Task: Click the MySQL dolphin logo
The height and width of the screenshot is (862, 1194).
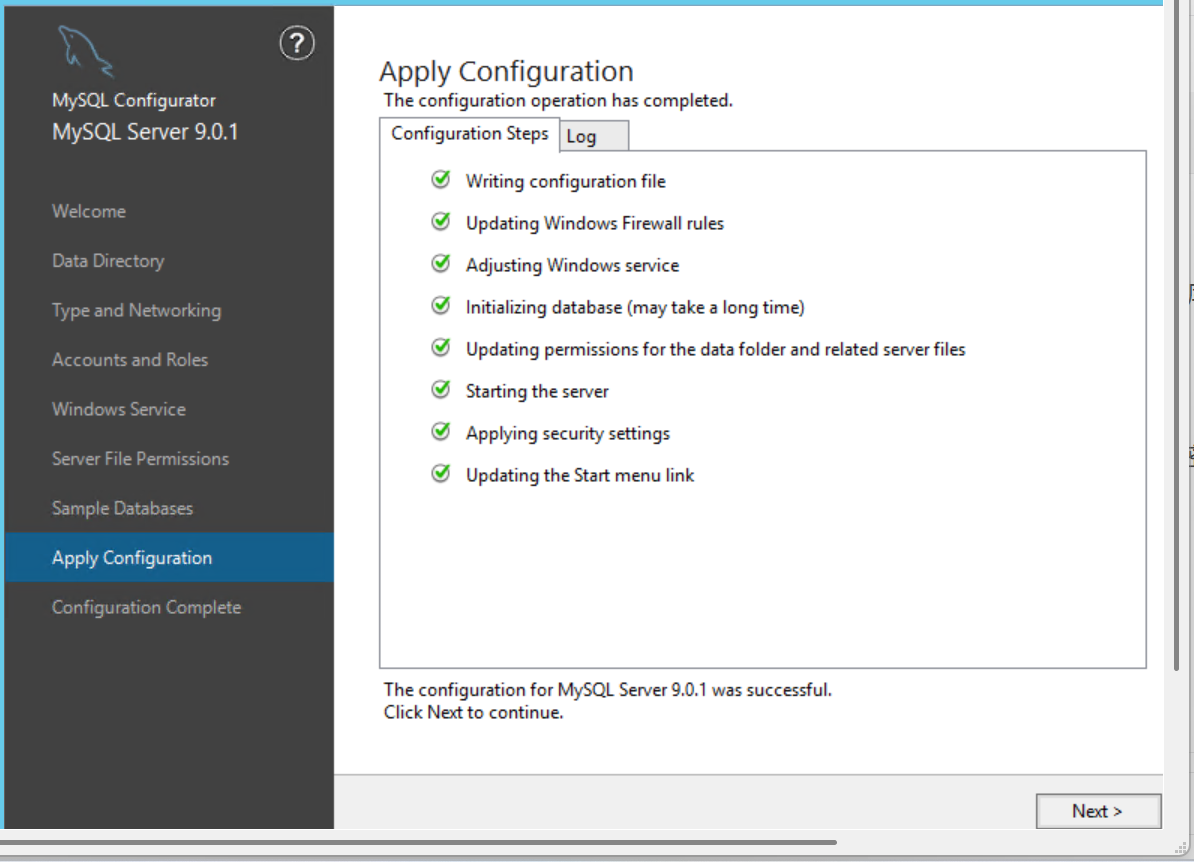Action: pos(85,52)
